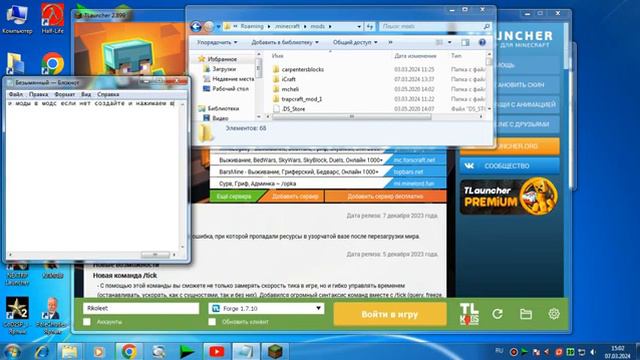Open the address bar history dropdown arrow
Viewport: 640px width, 360px height.
359,27
